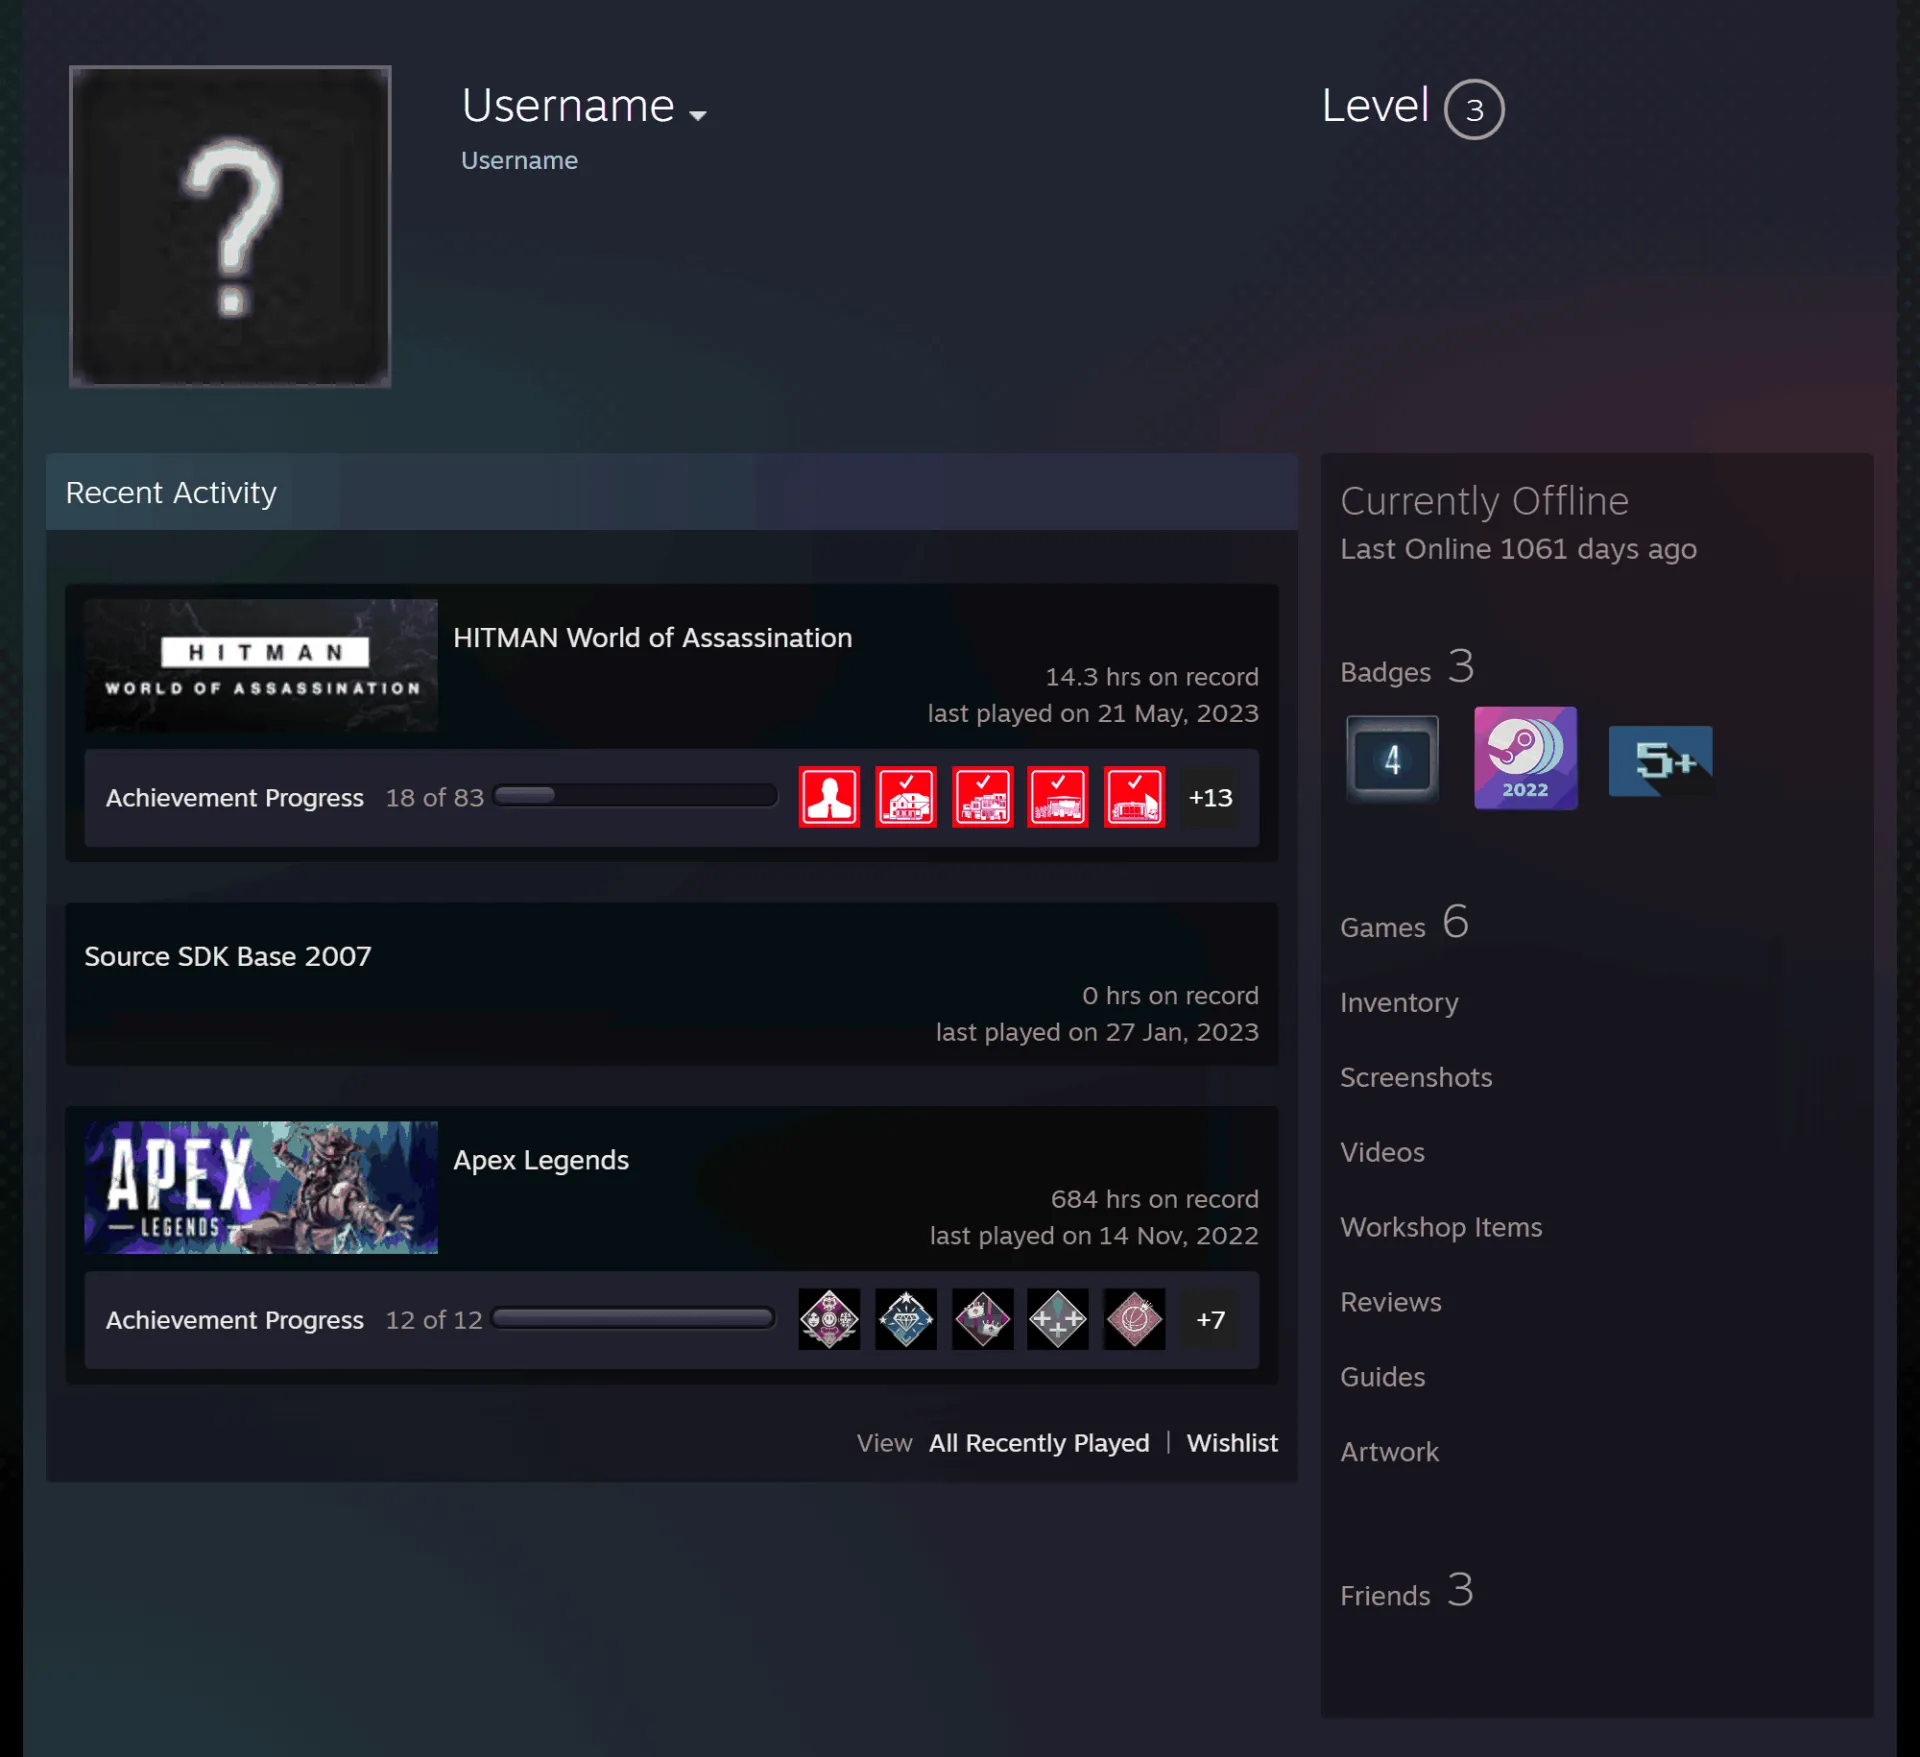Screen dimensions: 1920x1757
Task: Expand the Username dropdown arrow
Action: (x=698, y=115)
